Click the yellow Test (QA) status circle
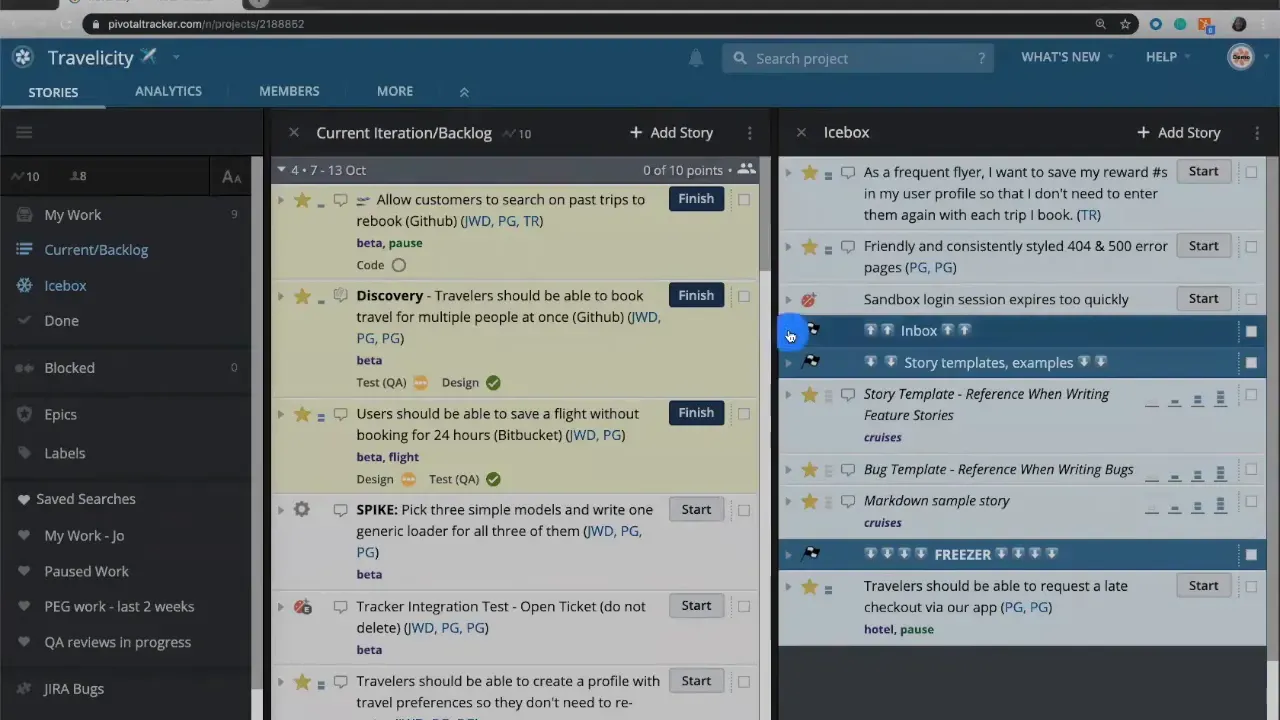Screen dimensions: 1280x720 pos(420,382)
